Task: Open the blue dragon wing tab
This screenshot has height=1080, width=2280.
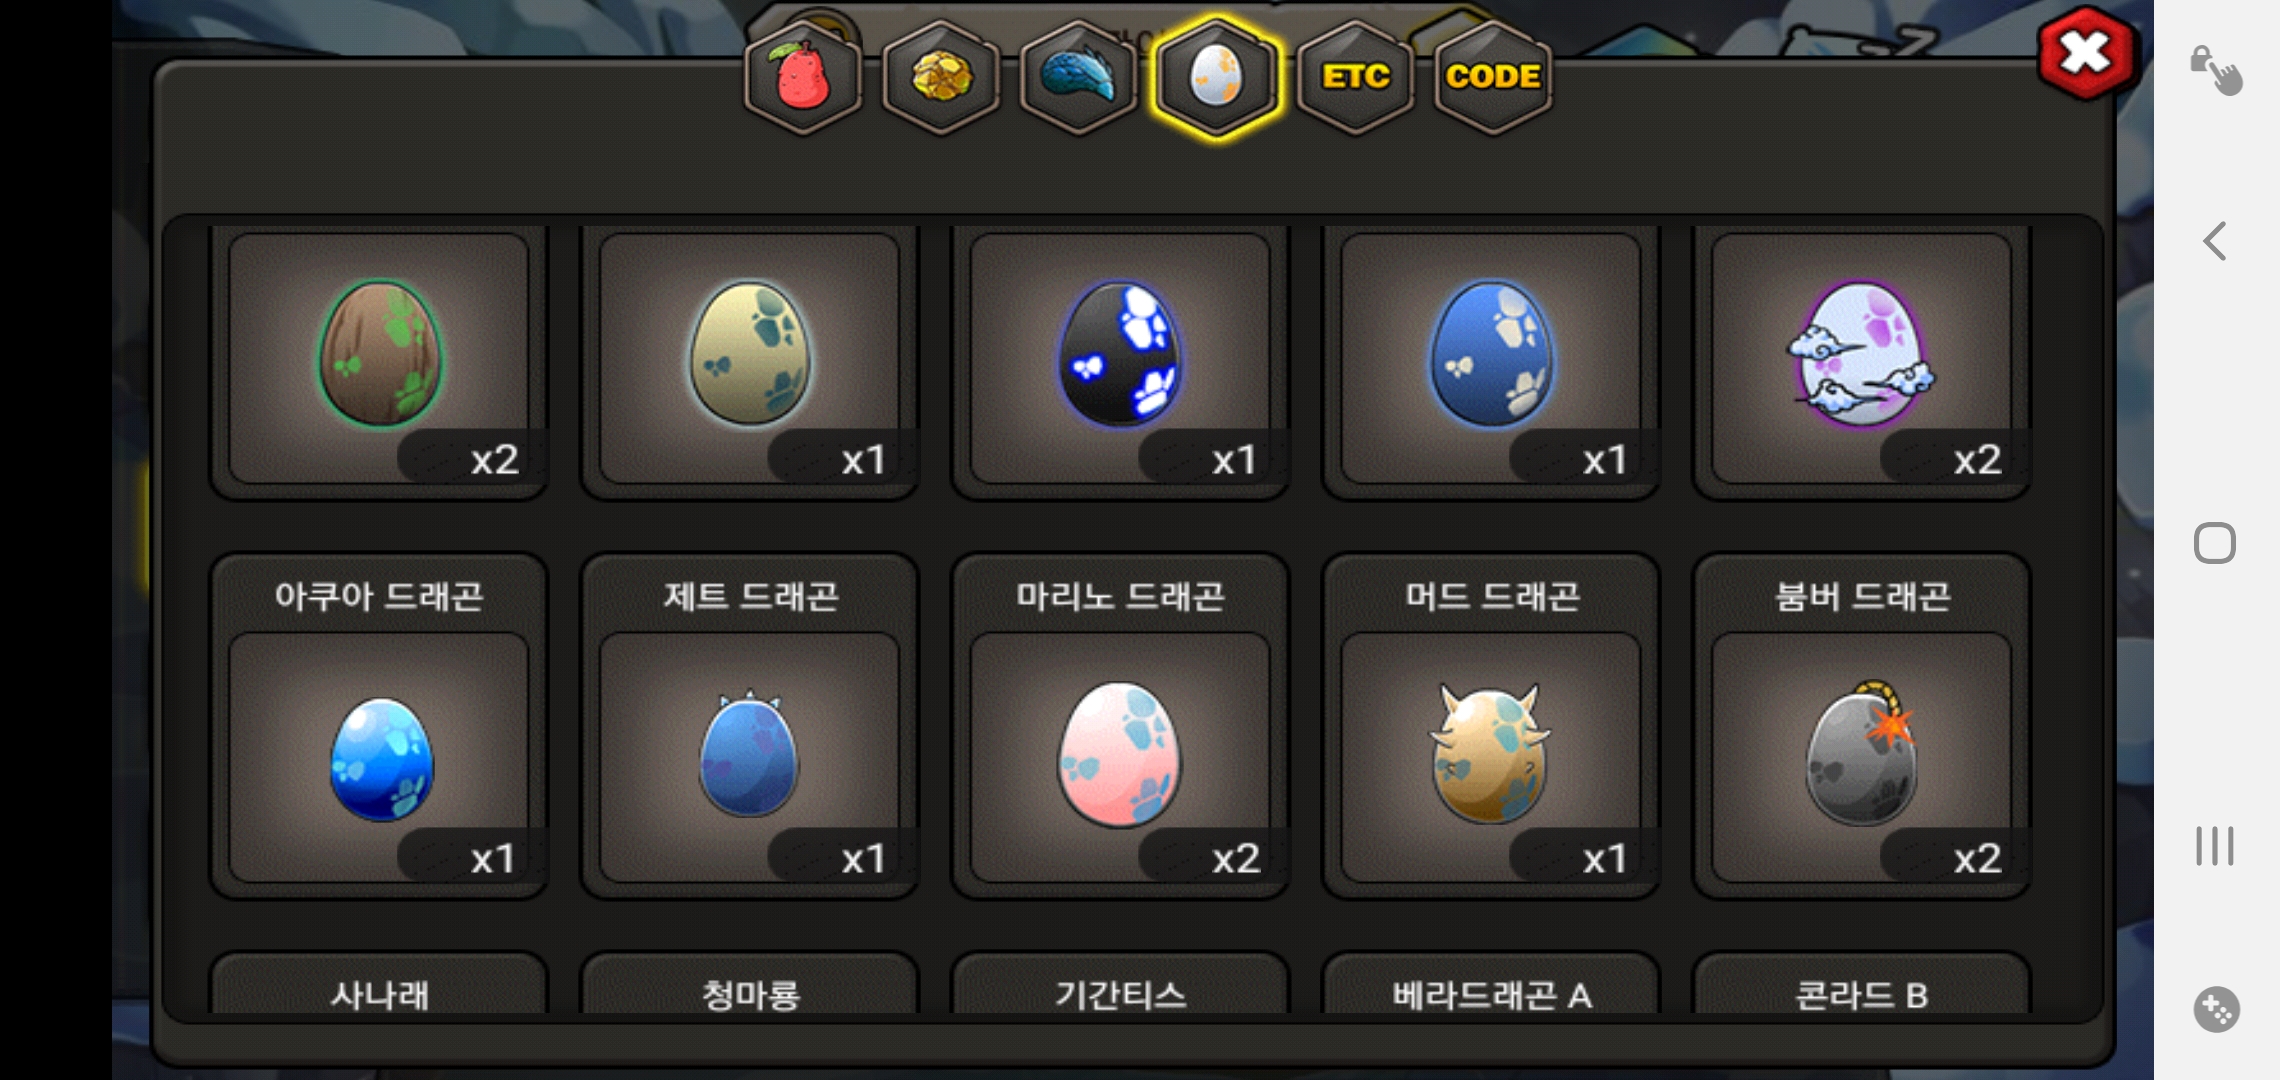Action: coord(1079,77)
